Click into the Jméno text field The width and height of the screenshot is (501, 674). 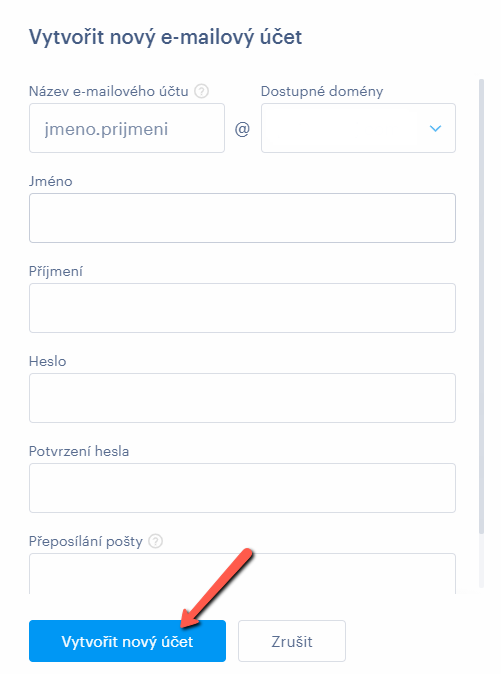242,218
